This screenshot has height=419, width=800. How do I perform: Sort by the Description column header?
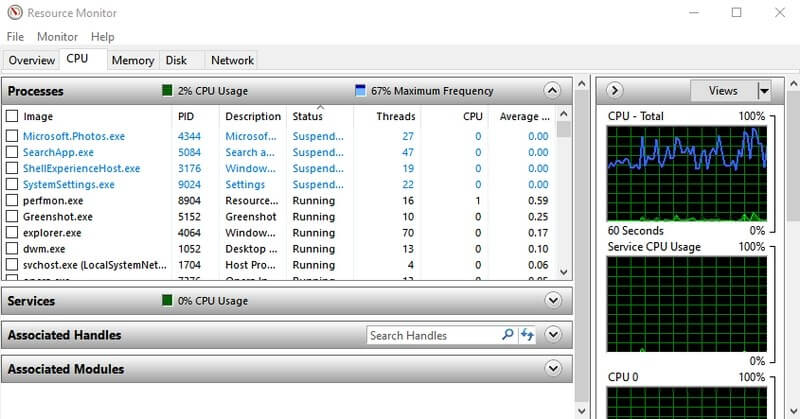point(253,116)
